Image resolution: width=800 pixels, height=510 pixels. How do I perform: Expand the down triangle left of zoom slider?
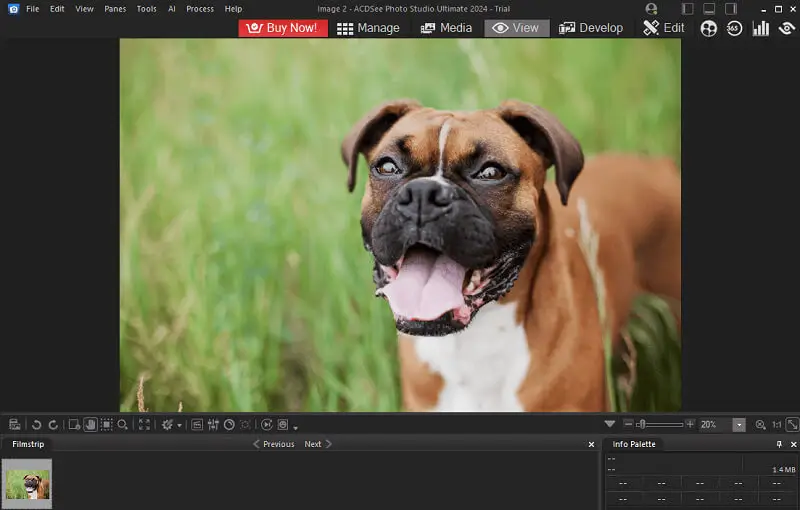[610, 425]
